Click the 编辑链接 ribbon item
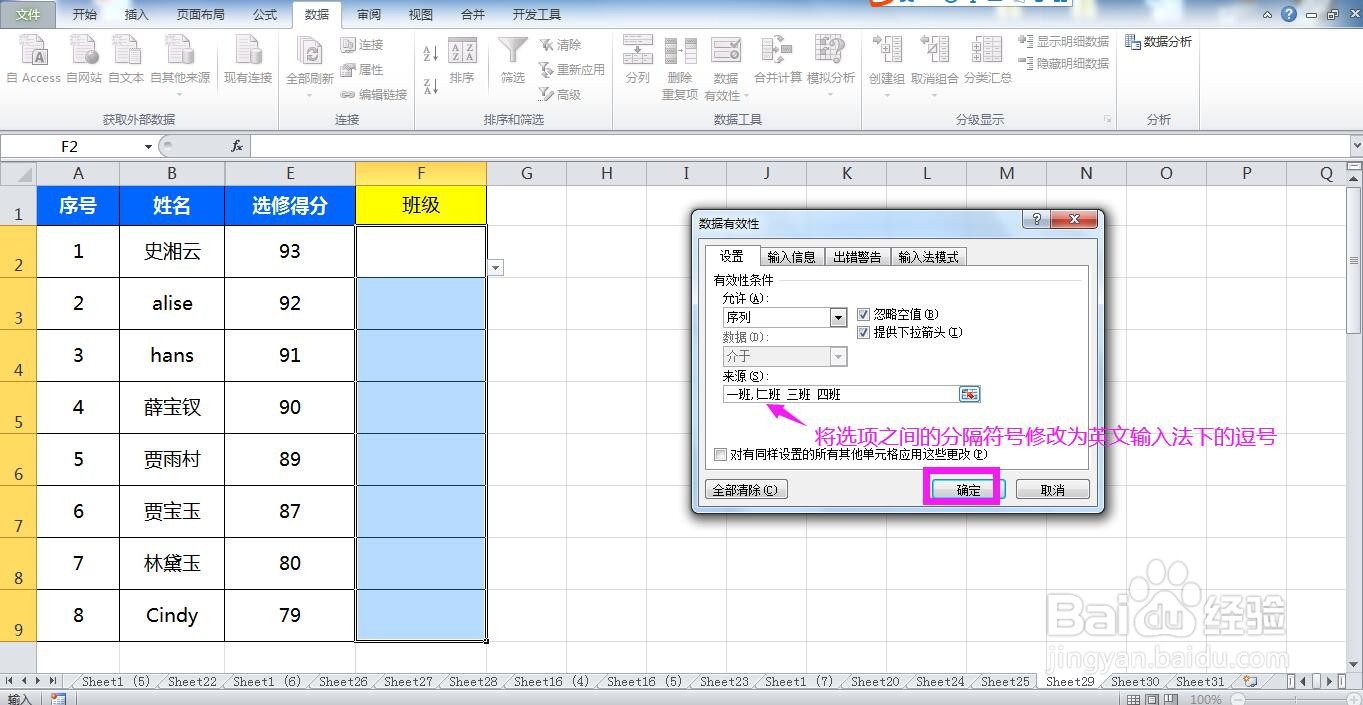 (374, 95)
